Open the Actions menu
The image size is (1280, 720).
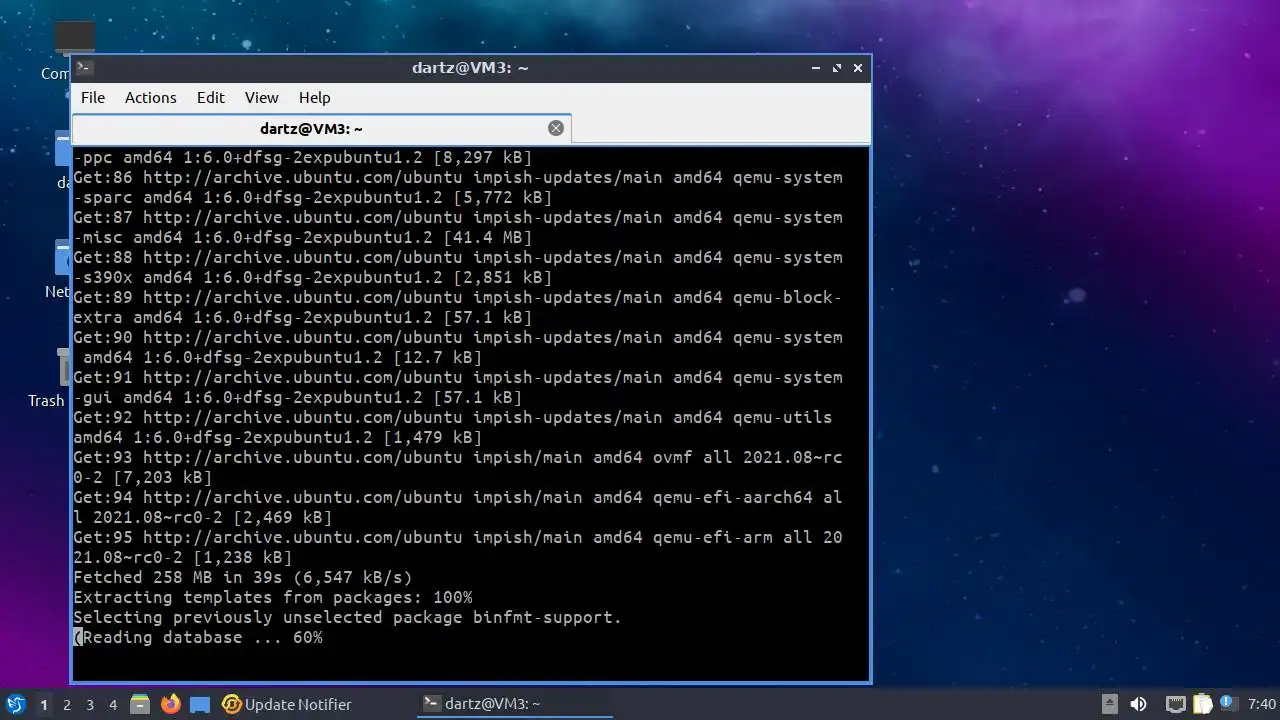tap(151, 97)
